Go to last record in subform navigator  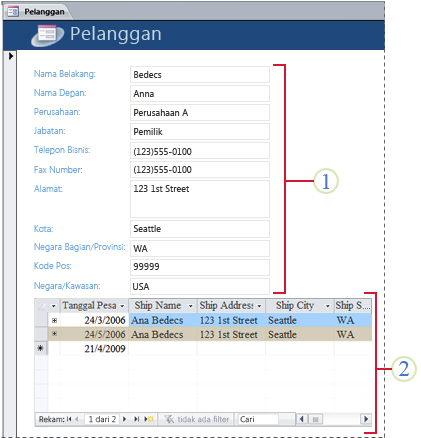136,419
